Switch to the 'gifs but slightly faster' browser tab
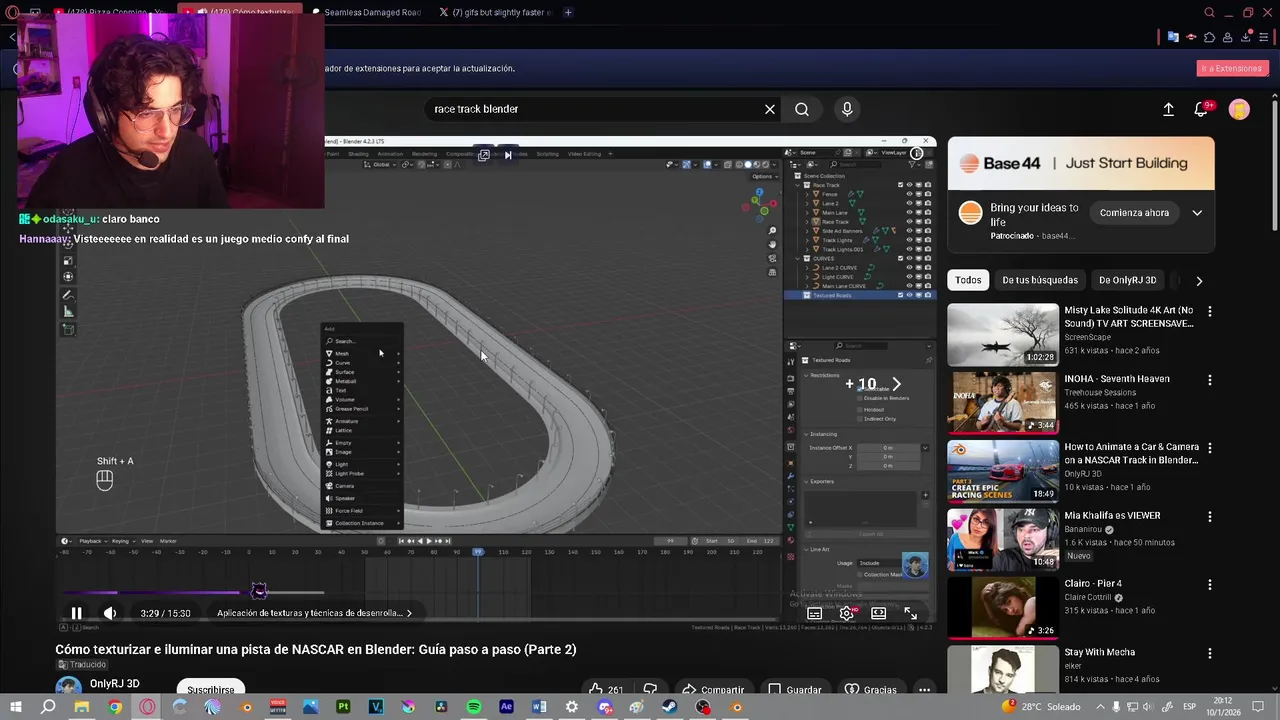This screenshot has height=720, width=1280. [496, 12]
